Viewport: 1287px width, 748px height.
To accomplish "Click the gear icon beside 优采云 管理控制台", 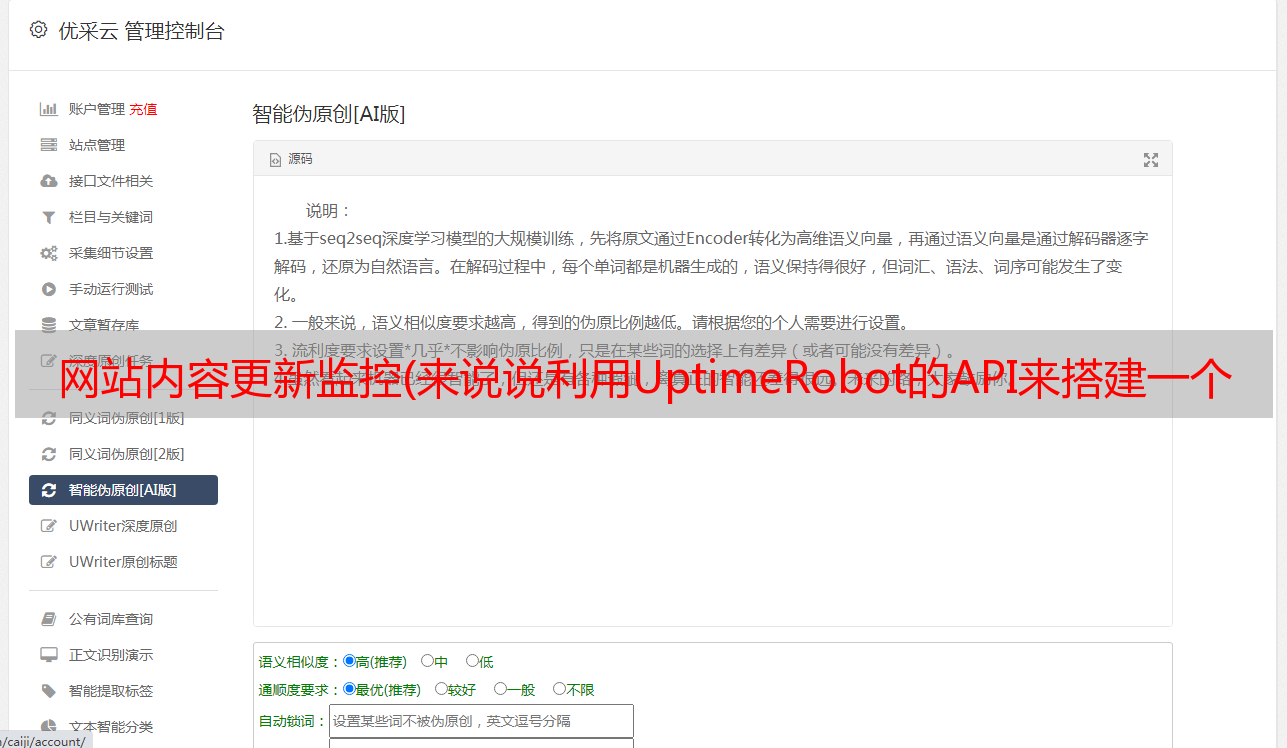I will [39, 30].
